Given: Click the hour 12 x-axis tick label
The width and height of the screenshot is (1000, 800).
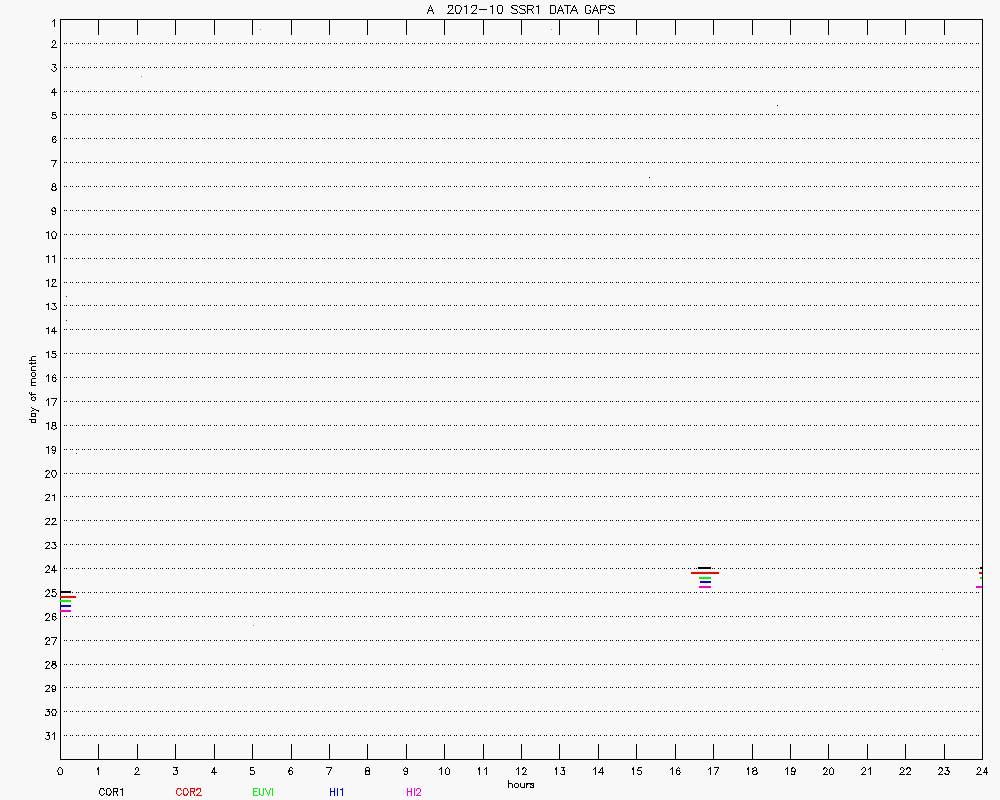Looking at the screenshot, I should [x=521, y=771].
